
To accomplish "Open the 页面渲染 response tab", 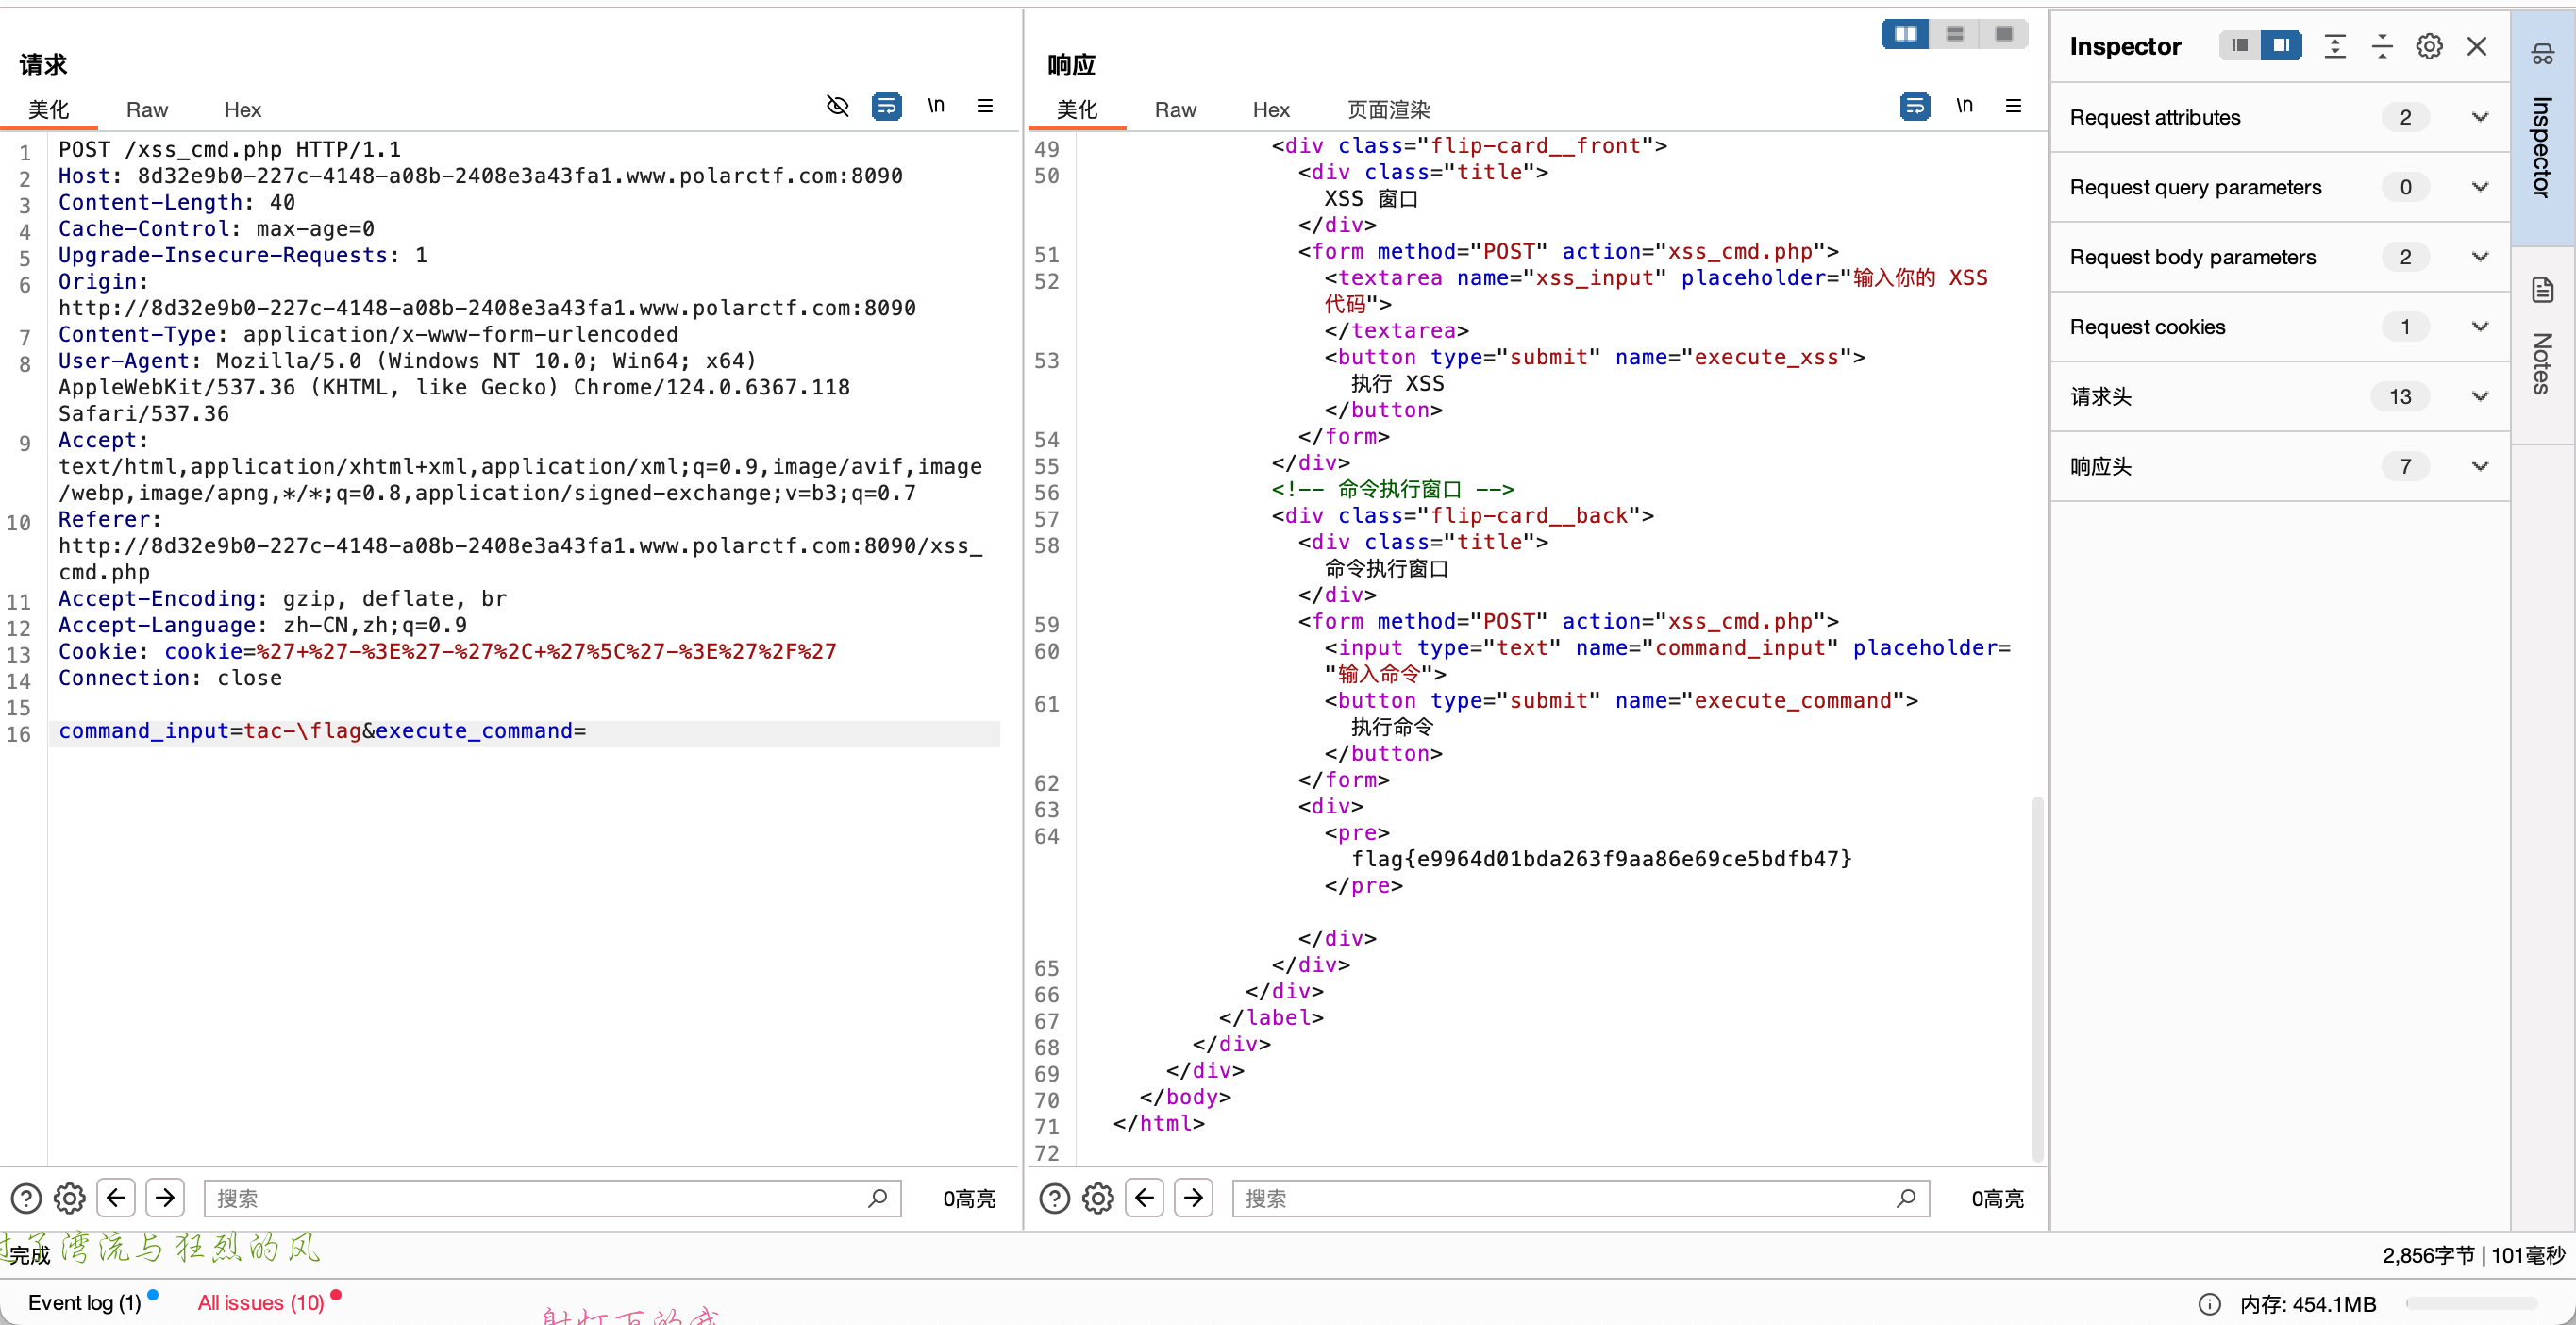I will click(1388, 110).
